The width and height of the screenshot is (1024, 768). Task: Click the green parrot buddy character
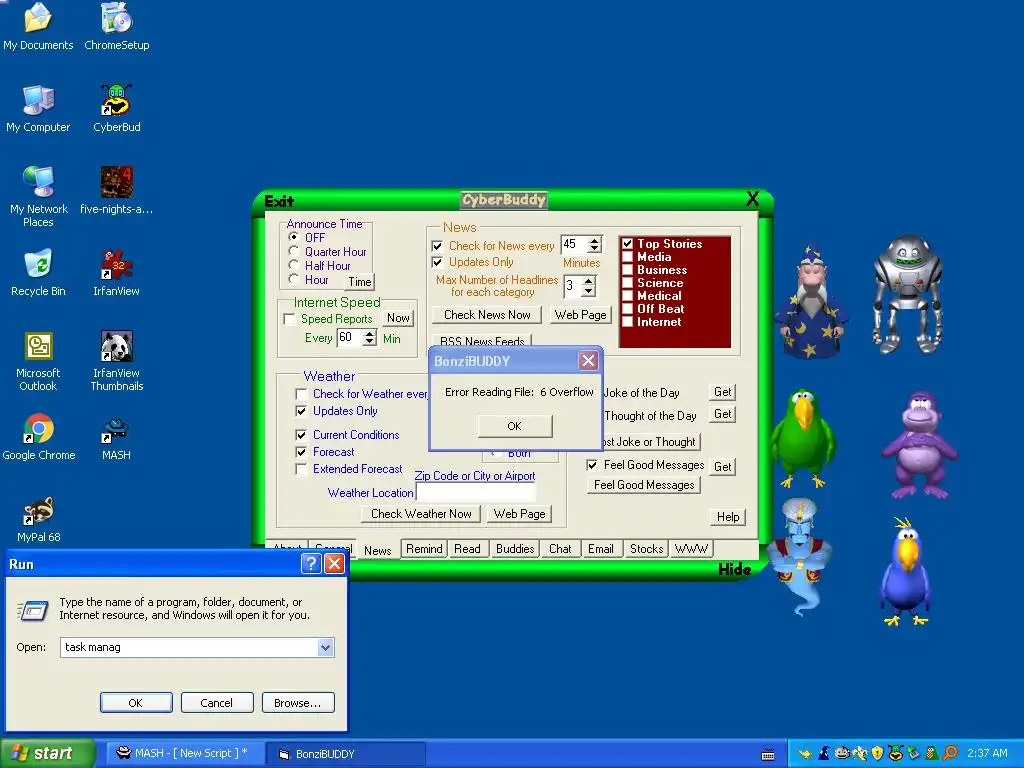pyautogui.click(x=802, y=438)
